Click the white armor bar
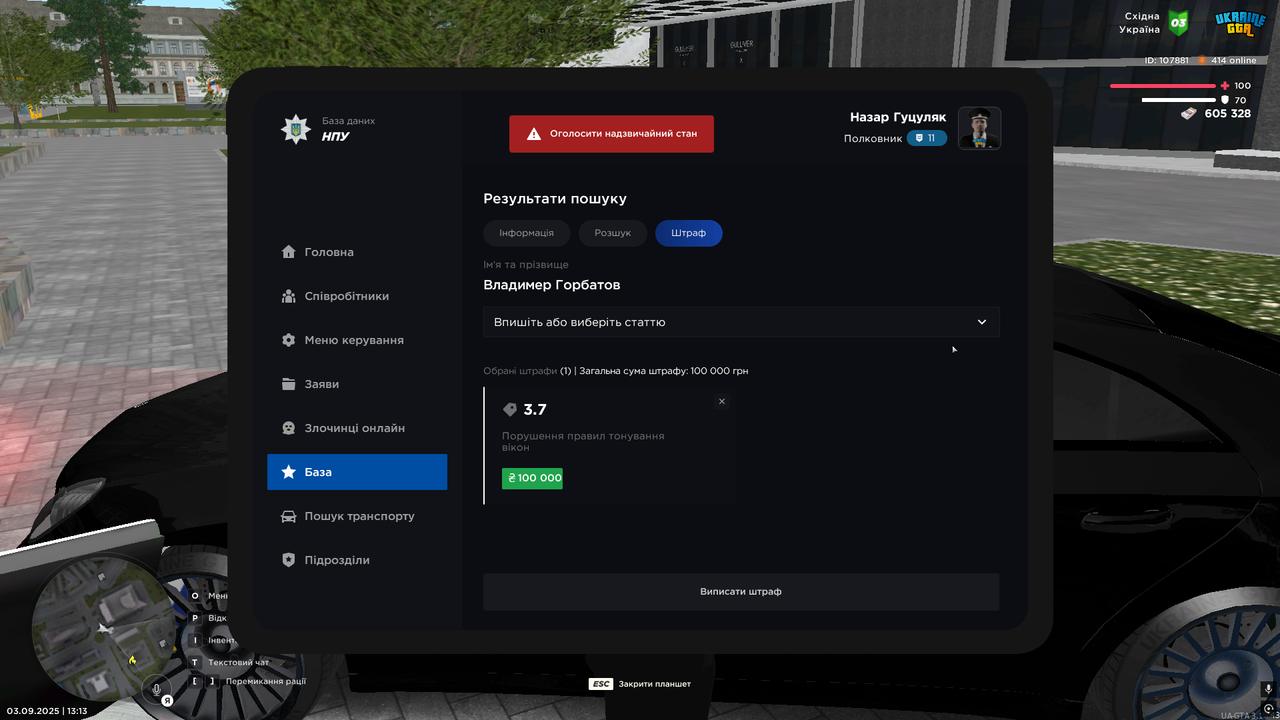The image size is (1280, 720). coord(1180,100)
